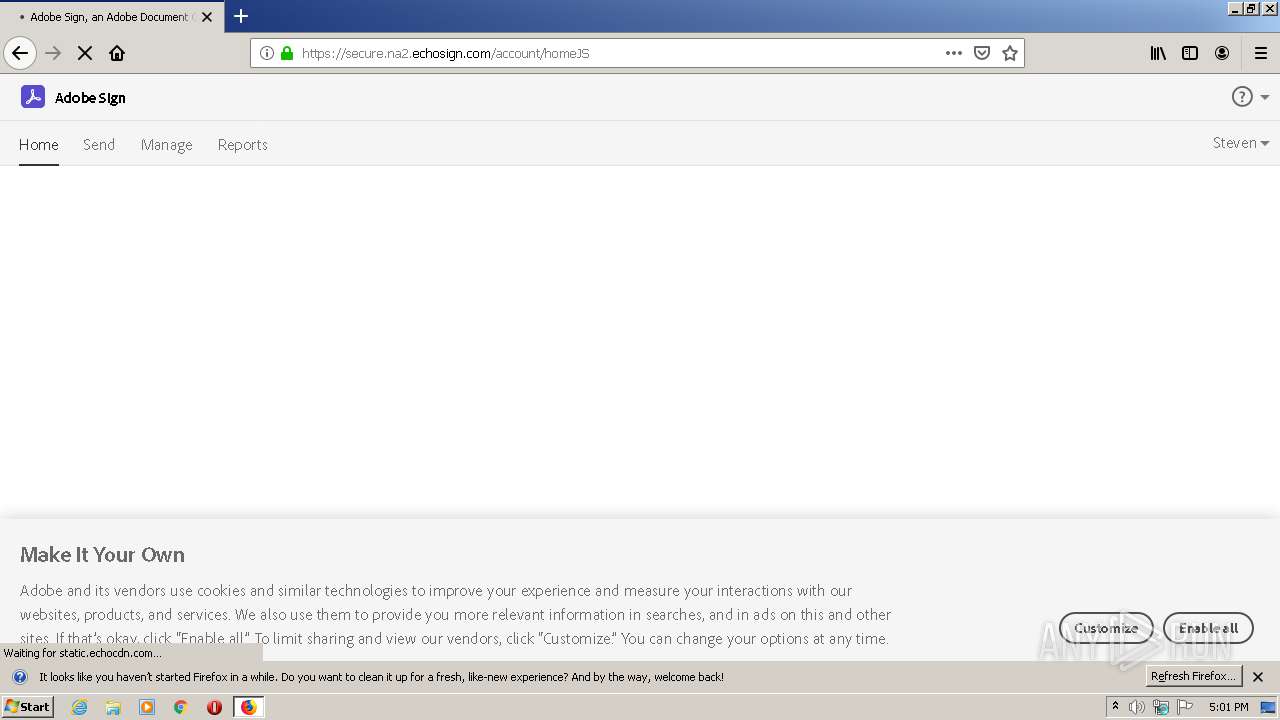The height and width of the screenshot is (720, 1280).
Task: Expand the help dropdown arrow
Action: point(1265,97)
